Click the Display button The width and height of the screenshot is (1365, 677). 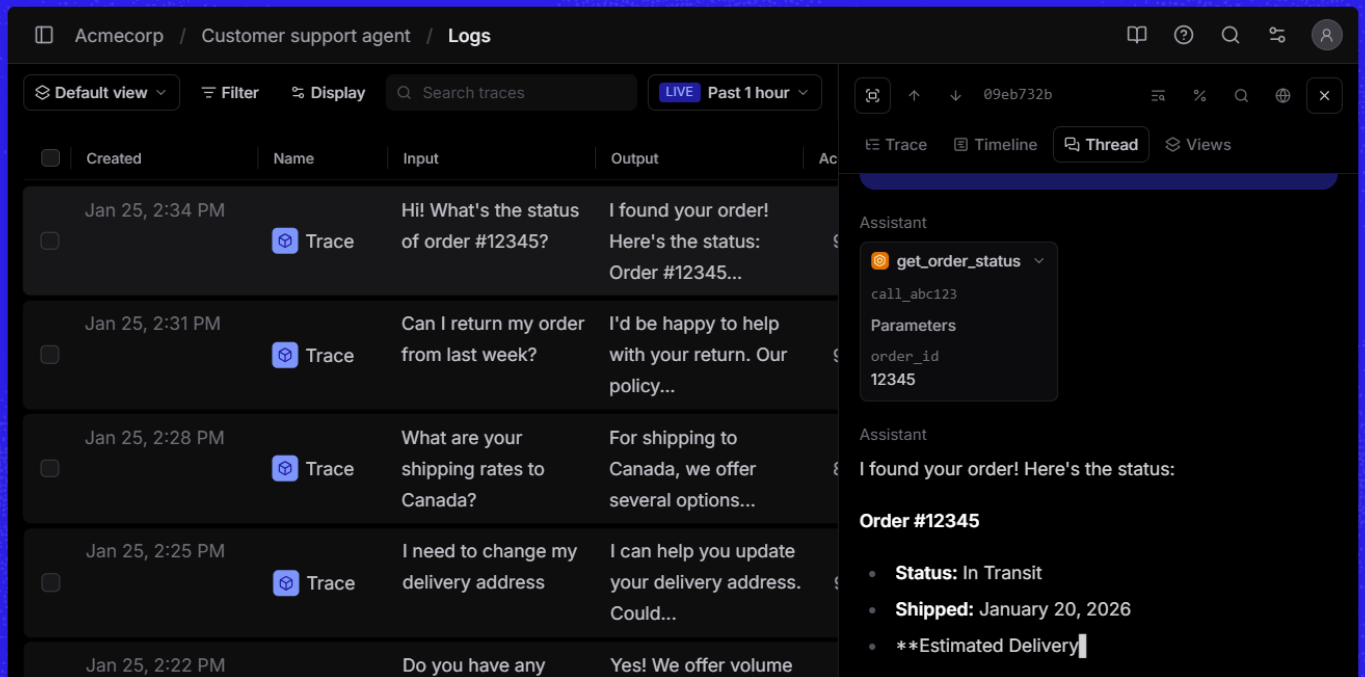point(328,92)
